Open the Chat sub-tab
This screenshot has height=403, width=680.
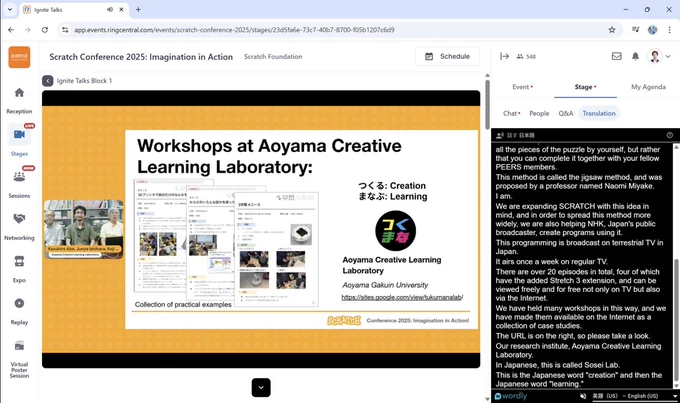click(x=511, y=113)
